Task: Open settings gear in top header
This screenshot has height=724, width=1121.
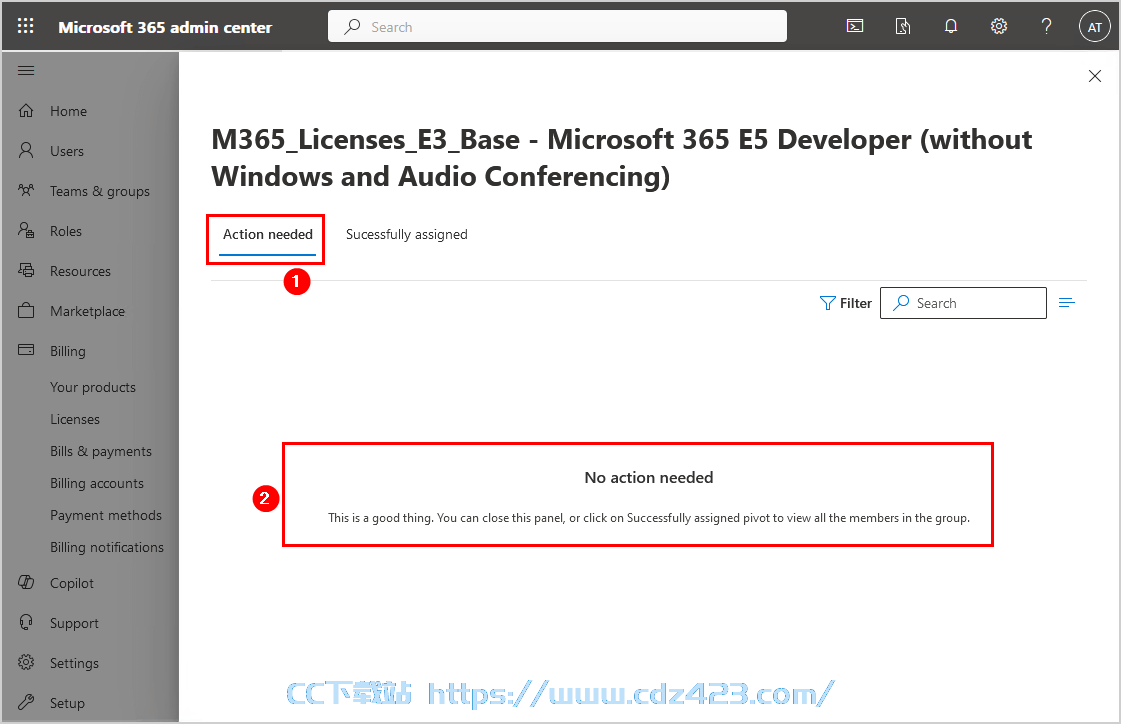Action: click(x=999, y=26)
